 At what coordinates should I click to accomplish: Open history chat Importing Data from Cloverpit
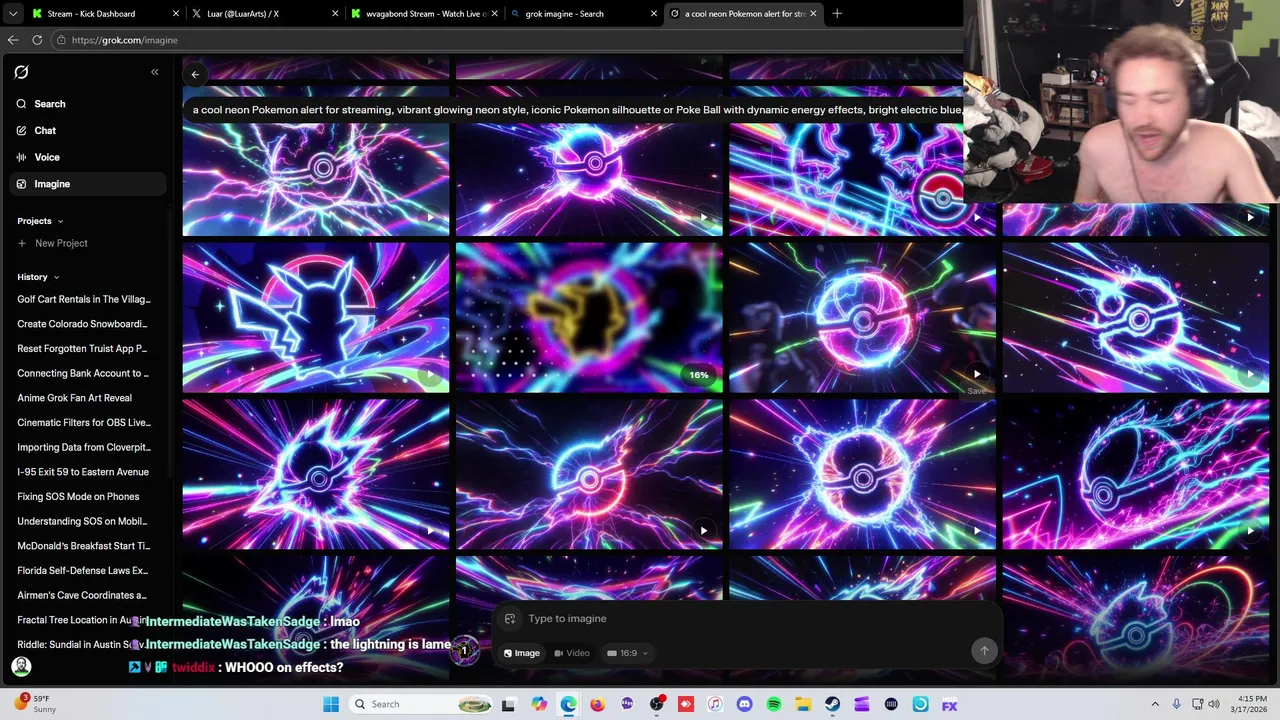pos(84,447)
